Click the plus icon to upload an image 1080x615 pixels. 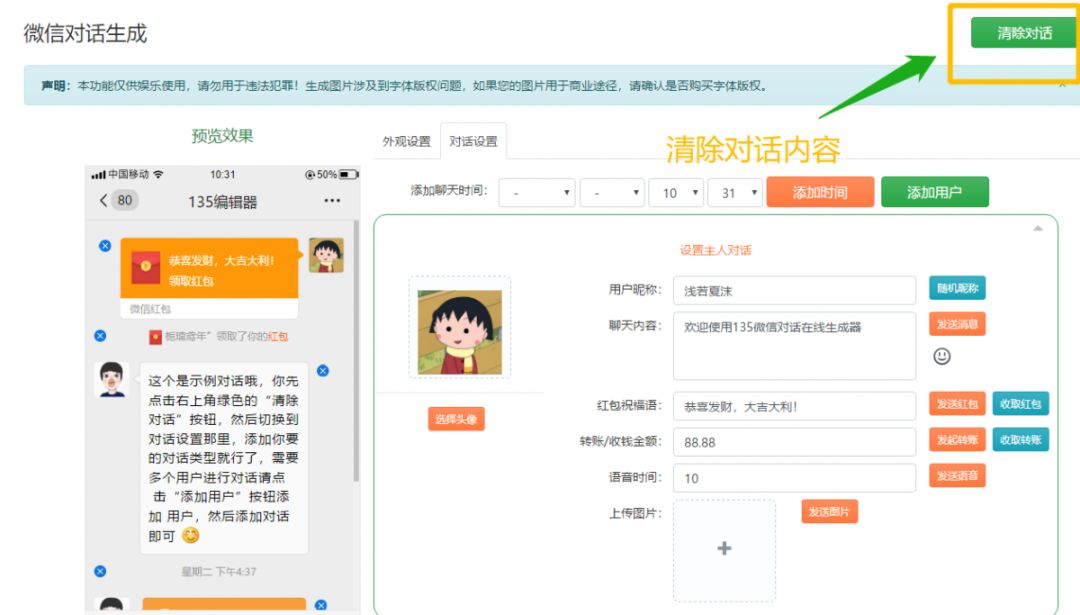point(723,548)
